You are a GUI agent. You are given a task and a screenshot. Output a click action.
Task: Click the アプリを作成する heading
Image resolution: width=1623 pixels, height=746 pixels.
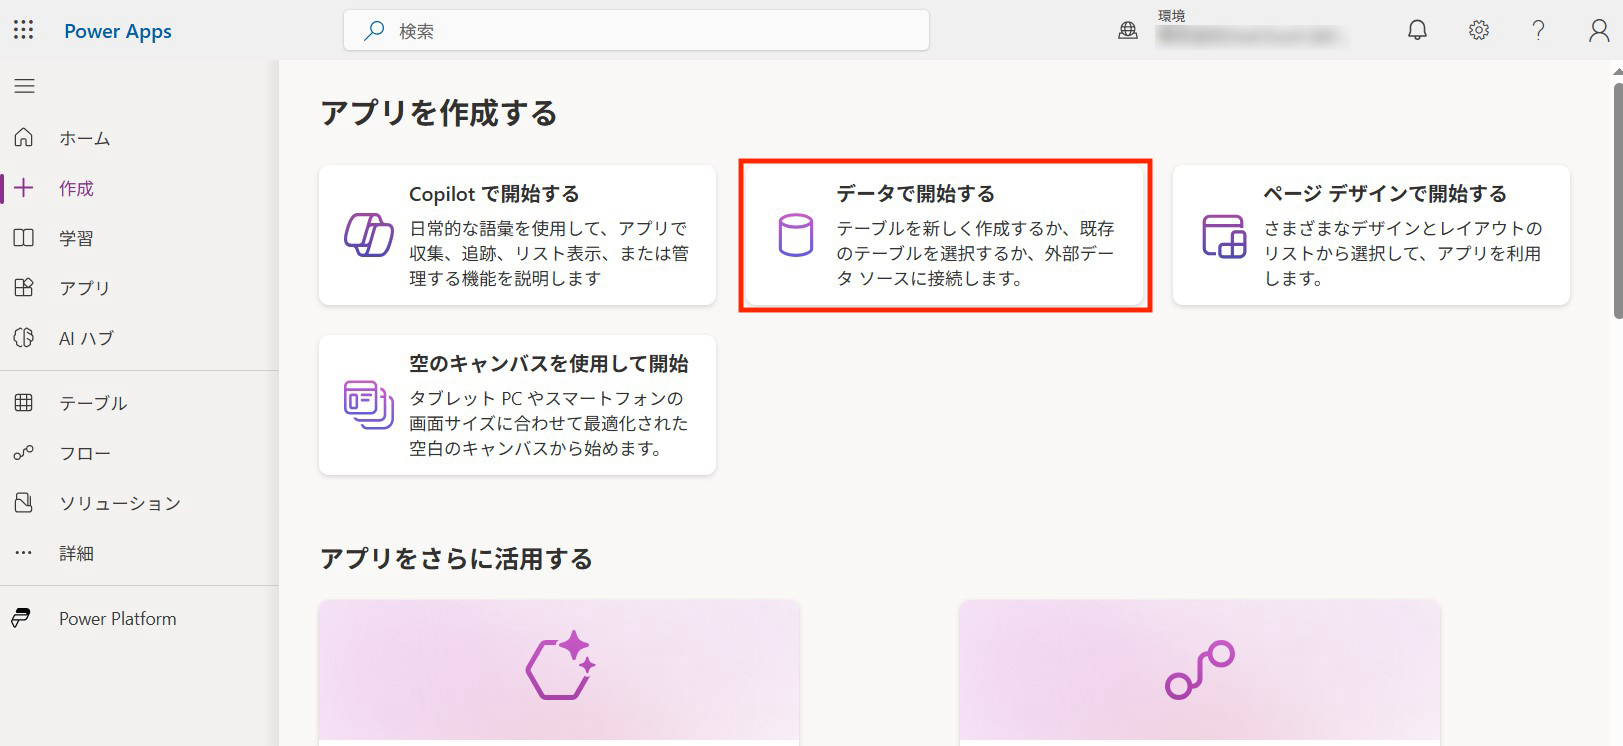(439, 113)
